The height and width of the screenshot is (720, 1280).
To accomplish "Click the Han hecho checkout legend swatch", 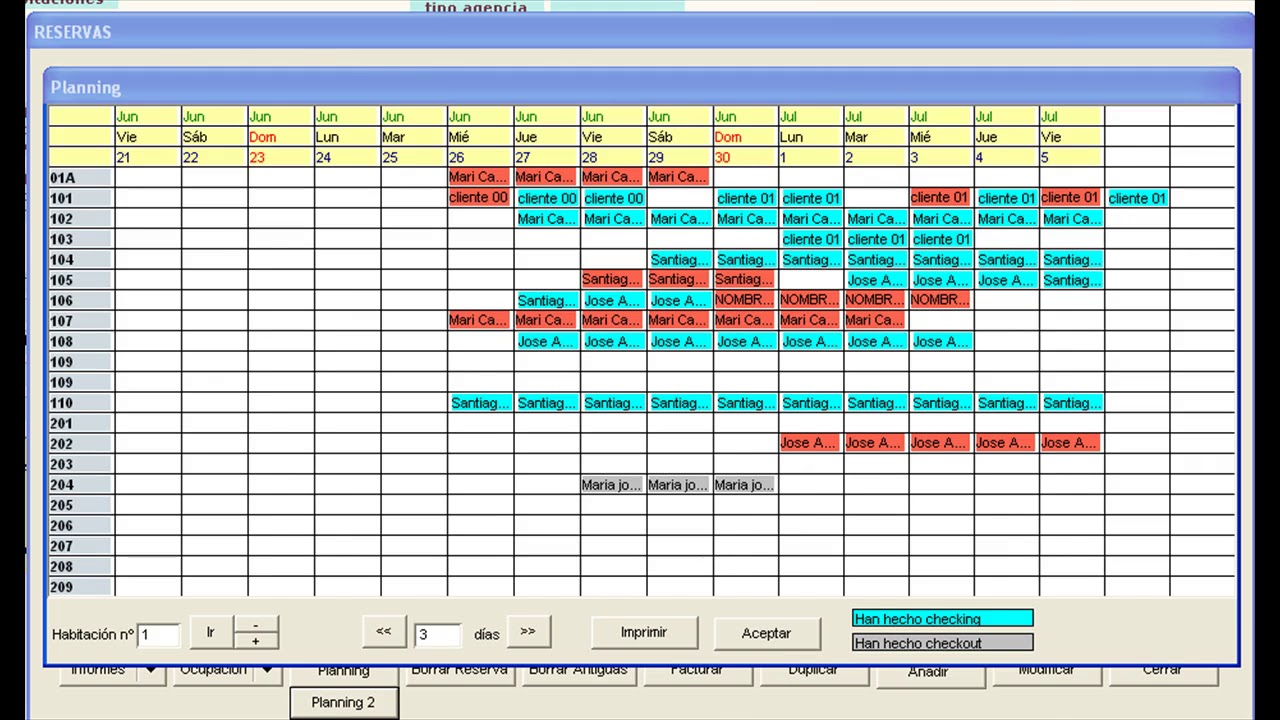I will (x=943, y=643).
